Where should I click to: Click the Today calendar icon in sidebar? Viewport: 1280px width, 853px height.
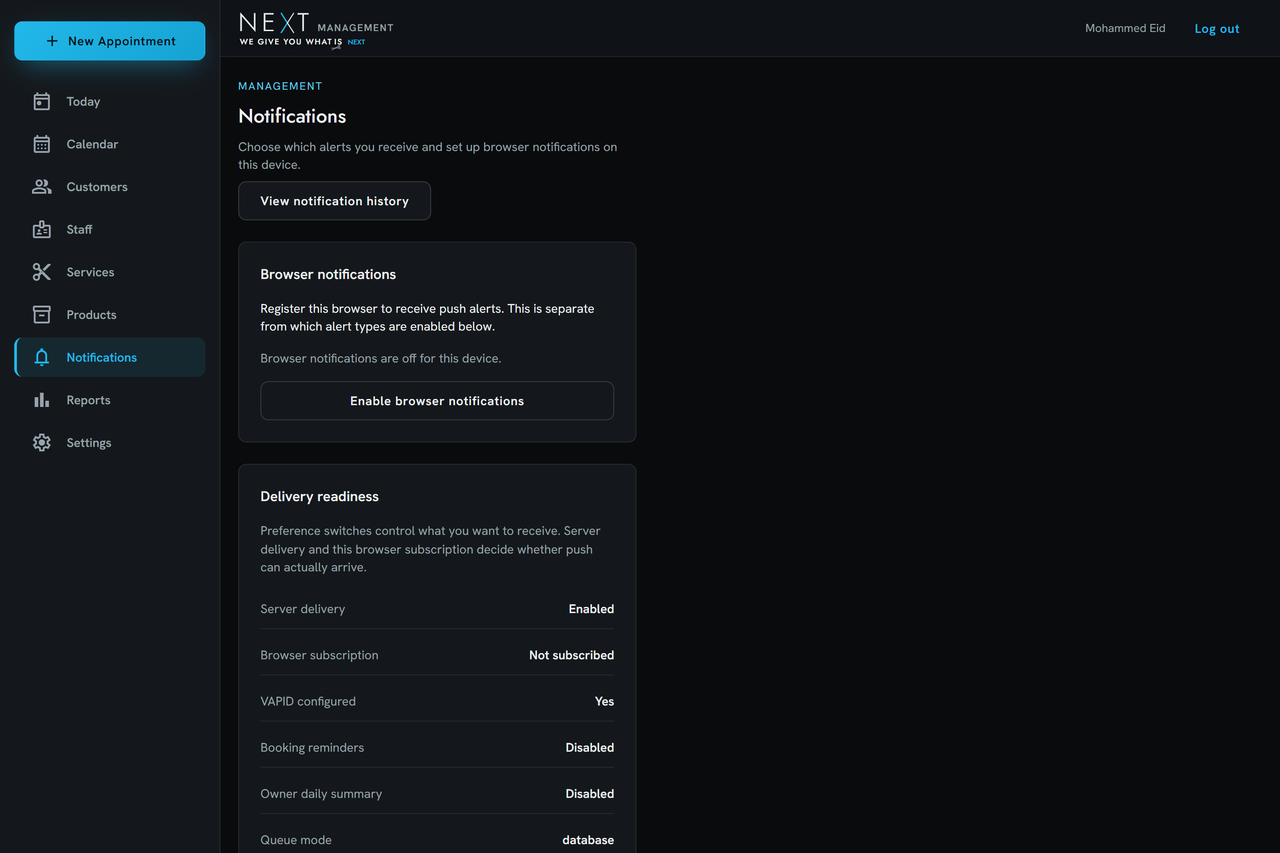point(41,102)
